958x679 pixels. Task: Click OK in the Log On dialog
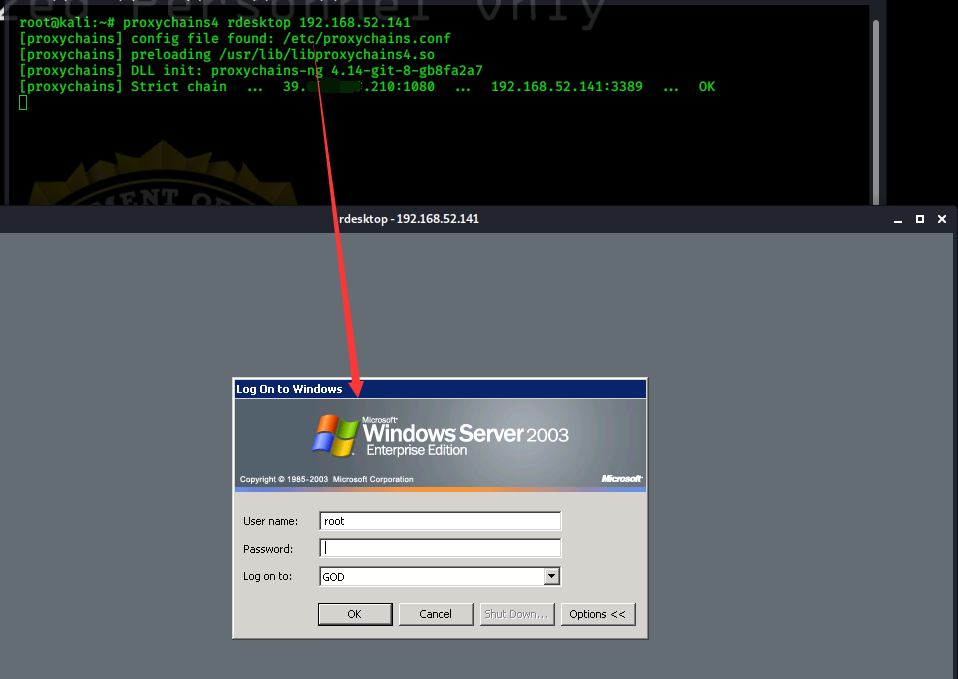coord(355,614)
